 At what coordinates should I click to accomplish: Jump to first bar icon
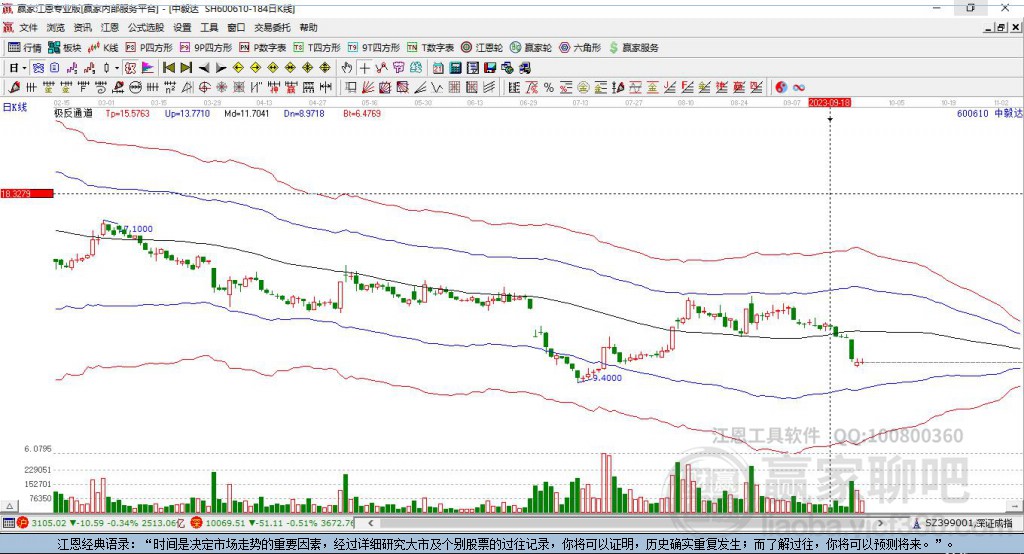[x=168, y=68]
